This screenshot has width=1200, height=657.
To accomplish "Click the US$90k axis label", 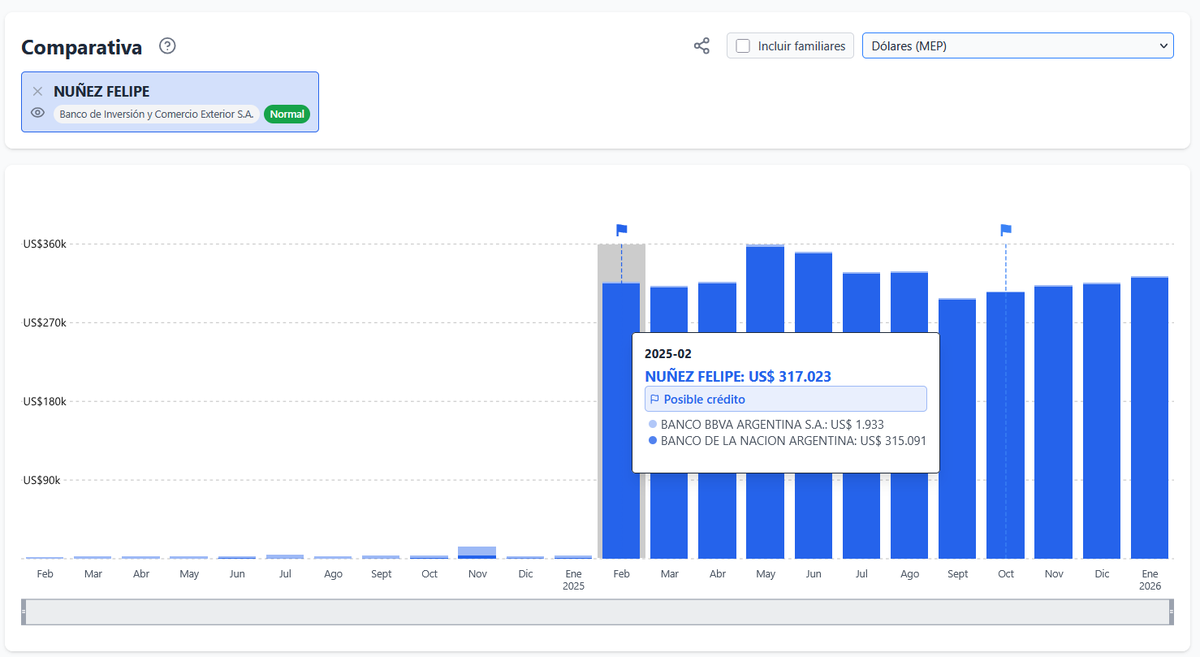I will (42, 480).
